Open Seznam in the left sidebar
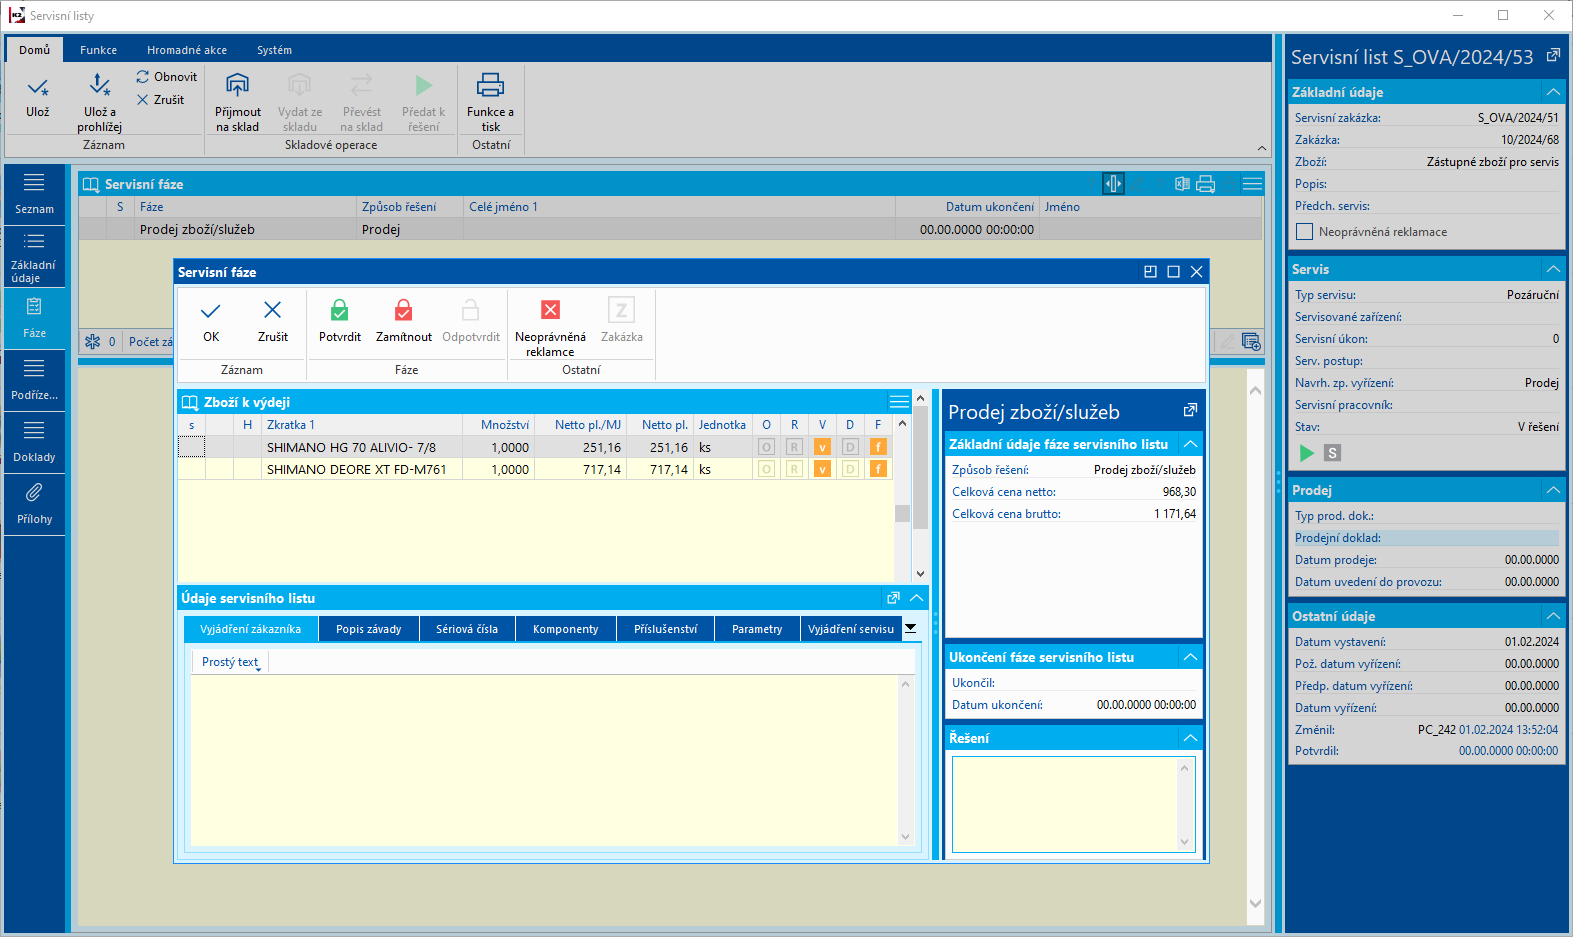The height and width of the screenshot is (937, 1573). coord(34,194)
